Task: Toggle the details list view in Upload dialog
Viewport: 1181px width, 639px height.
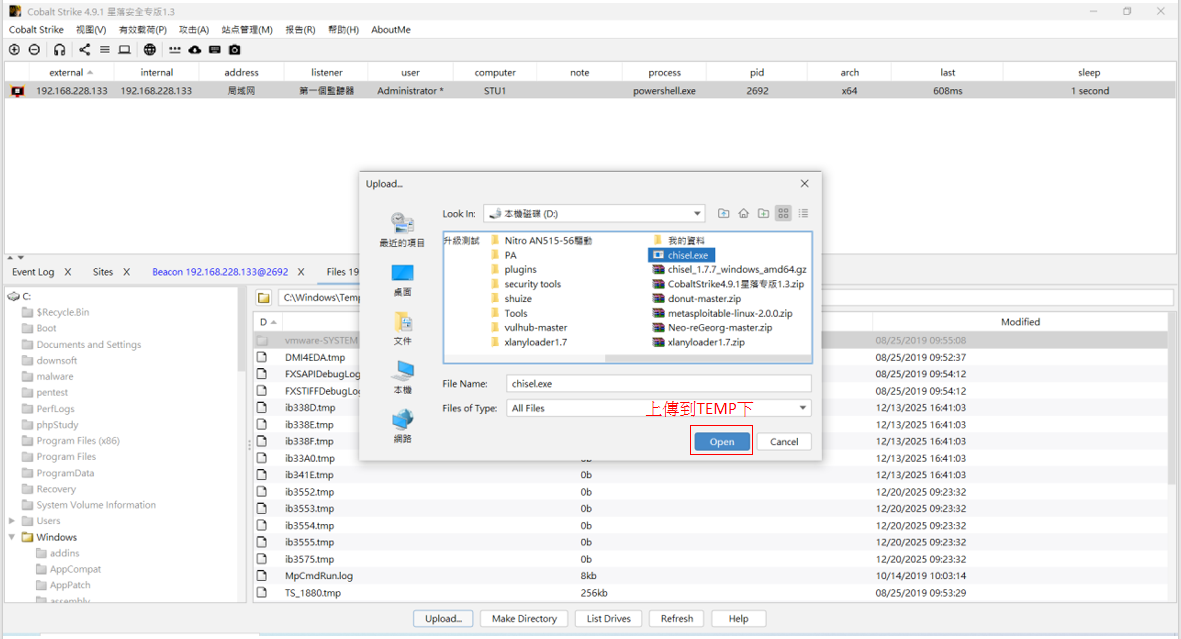Action: [x=804, y=213]
